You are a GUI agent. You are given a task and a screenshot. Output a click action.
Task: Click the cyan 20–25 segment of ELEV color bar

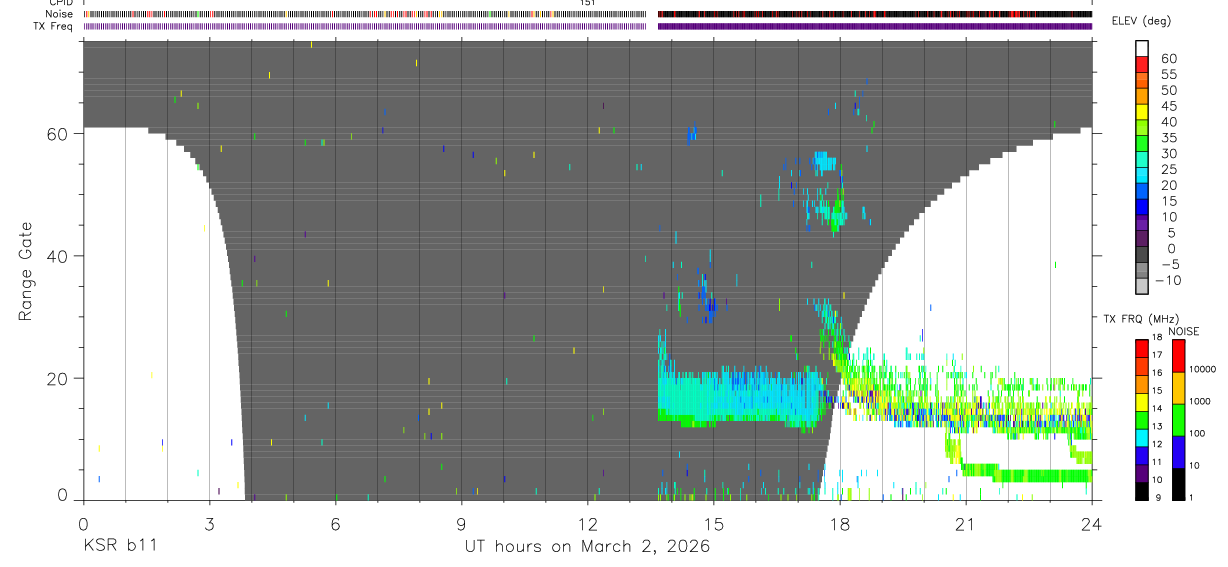tap(1142, 173)
